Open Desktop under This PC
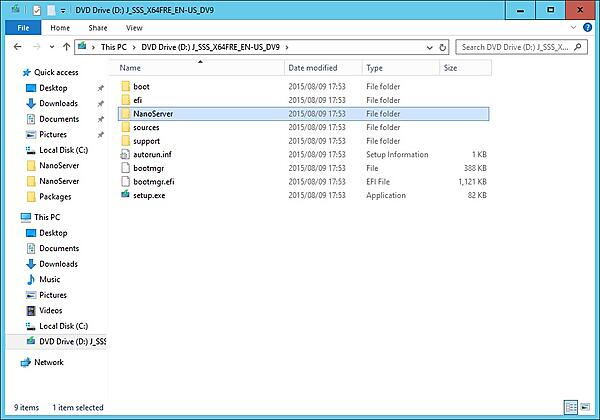Viewport: 600px width, 420px height. (53, 233)
